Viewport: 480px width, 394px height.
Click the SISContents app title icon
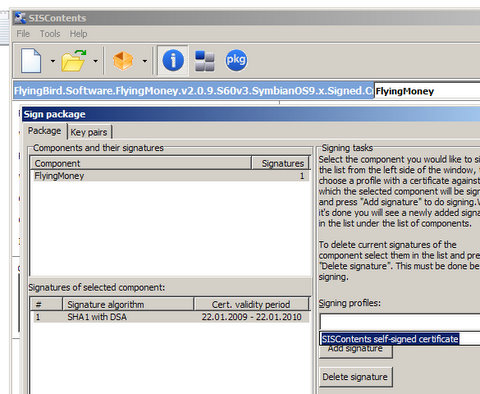(20, 18)
